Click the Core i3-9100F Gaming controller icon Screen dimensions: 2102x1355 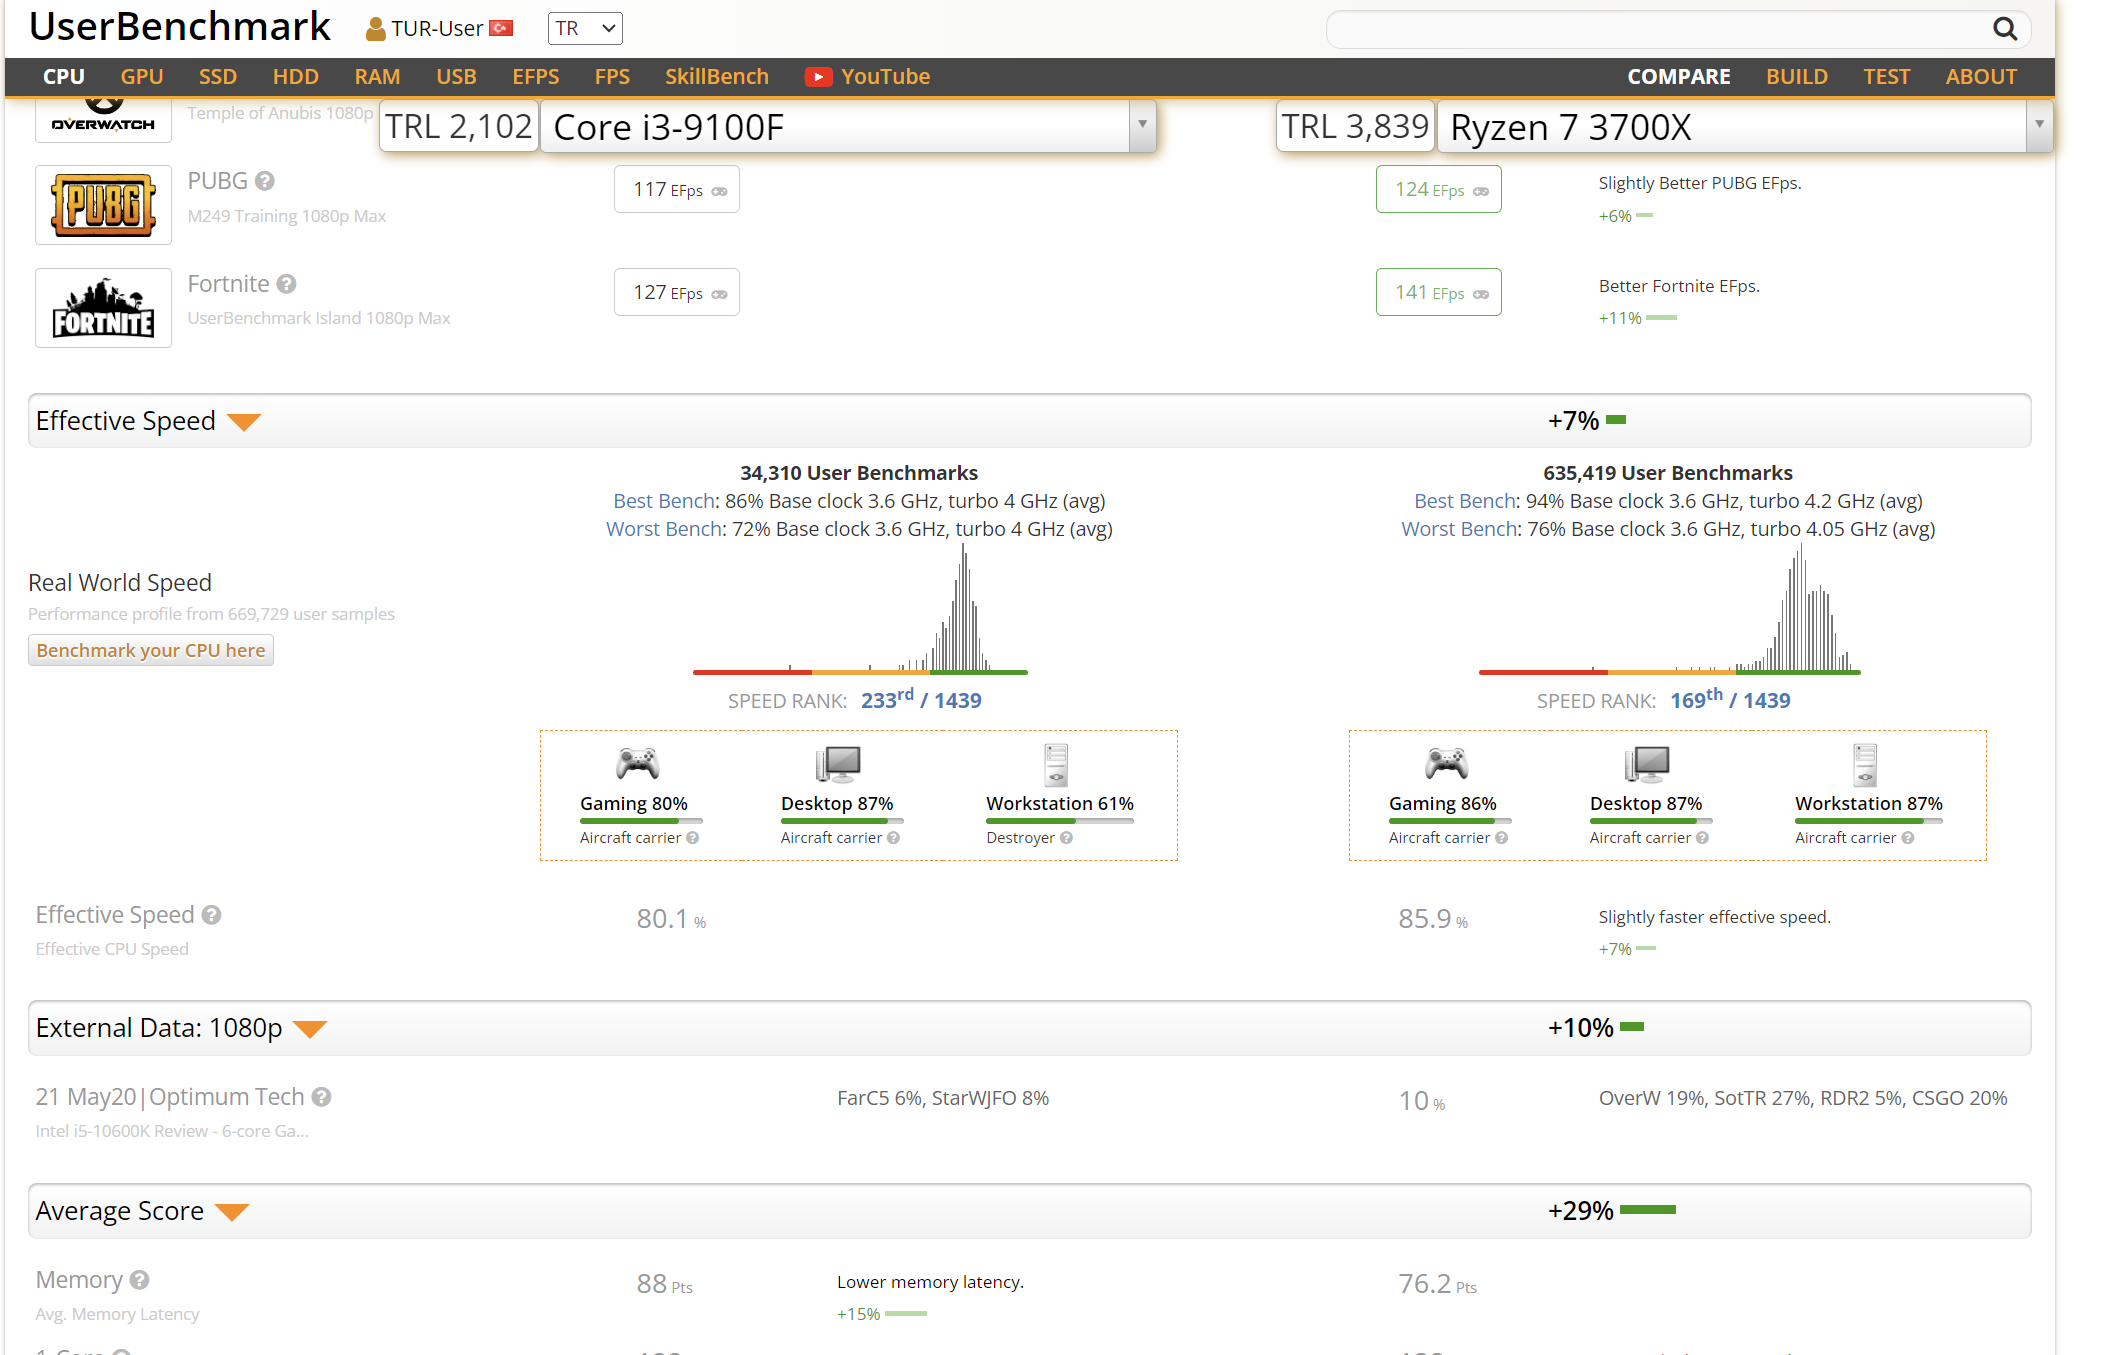pyautogui.click(x=637, y=764)
